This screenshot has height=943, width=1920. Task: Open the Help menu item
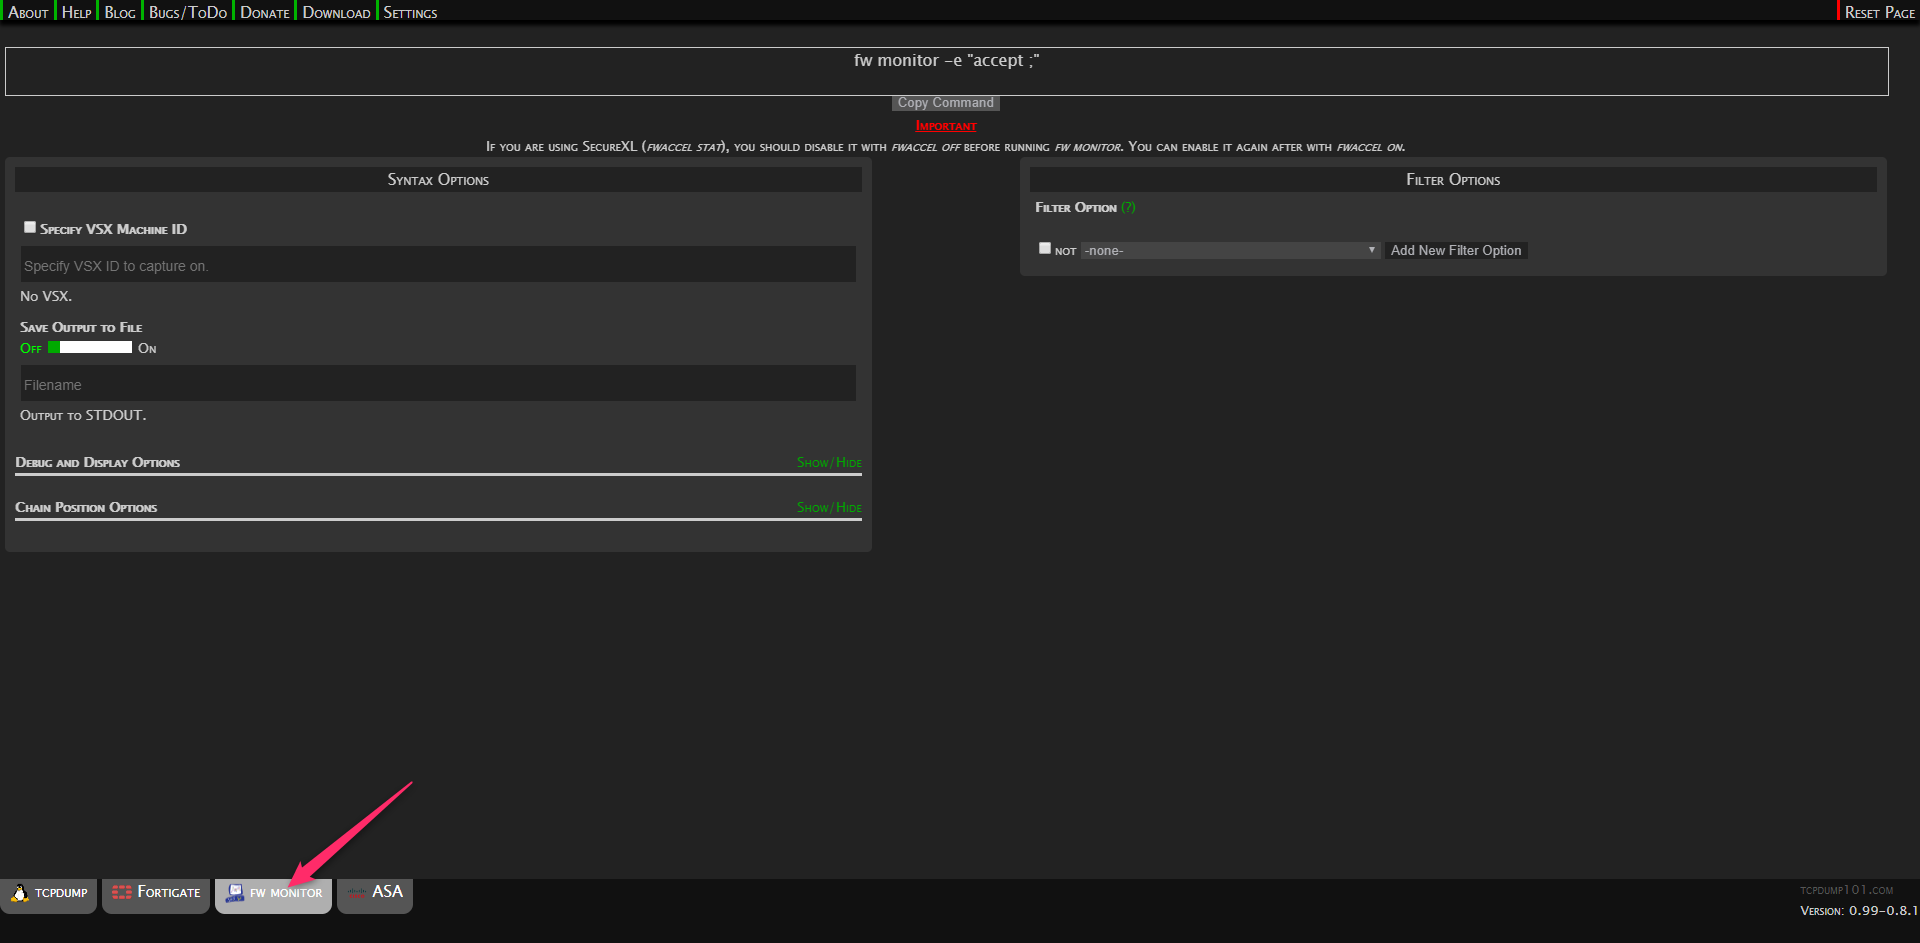pos(76,12)
